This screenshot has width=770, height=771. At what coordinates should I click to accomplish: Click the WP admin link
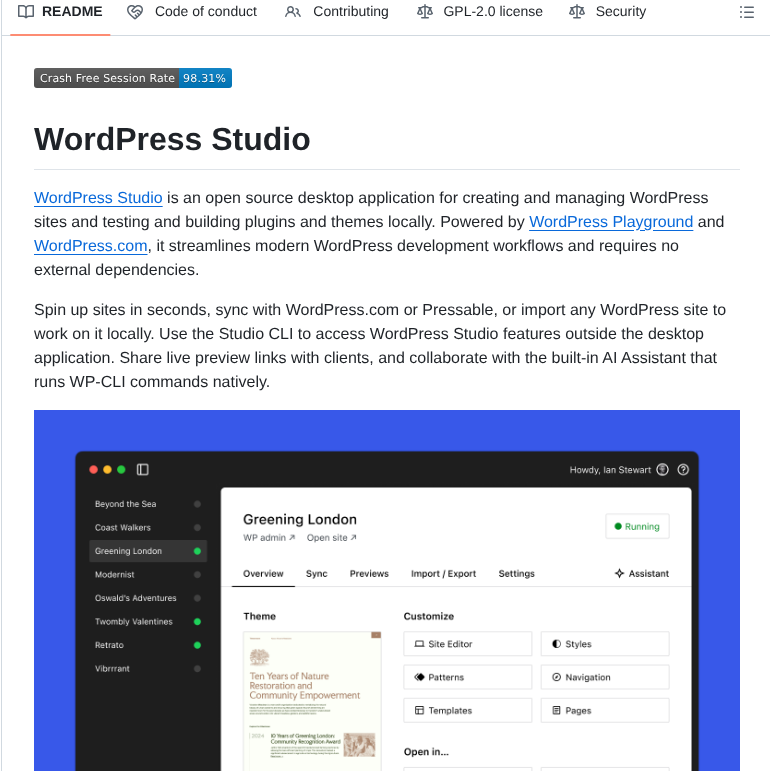(269, 538)
